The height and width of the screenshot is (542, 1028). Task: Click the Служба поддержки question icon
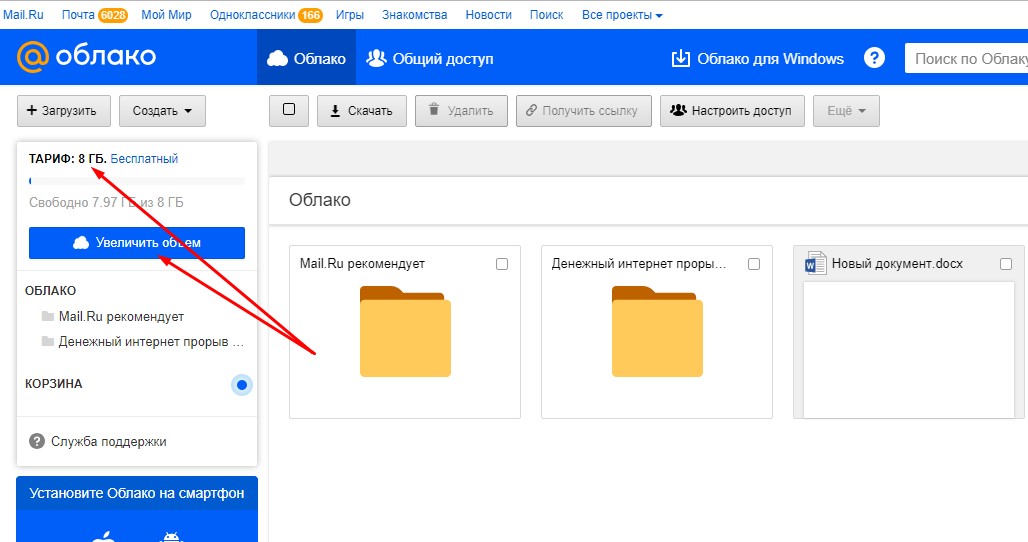point(37,441)
